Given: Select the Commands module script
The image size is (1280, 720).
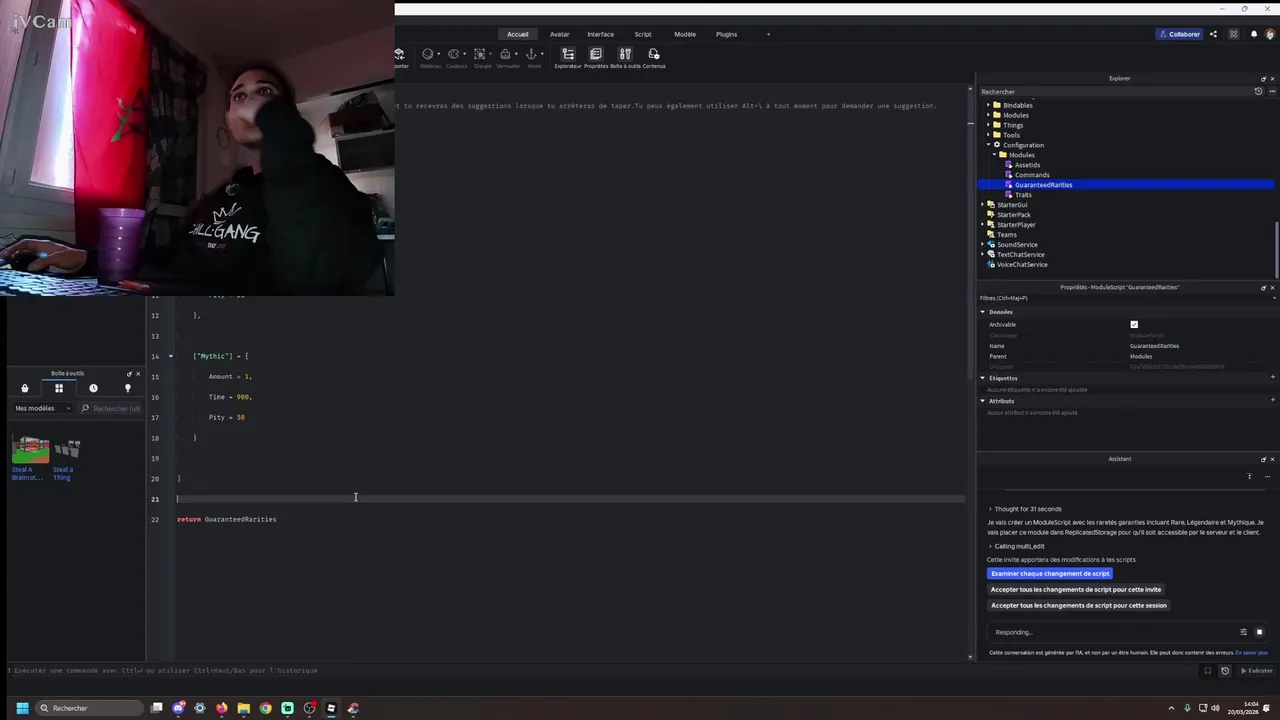Looking at the screenshot, I should [1032, 175].
